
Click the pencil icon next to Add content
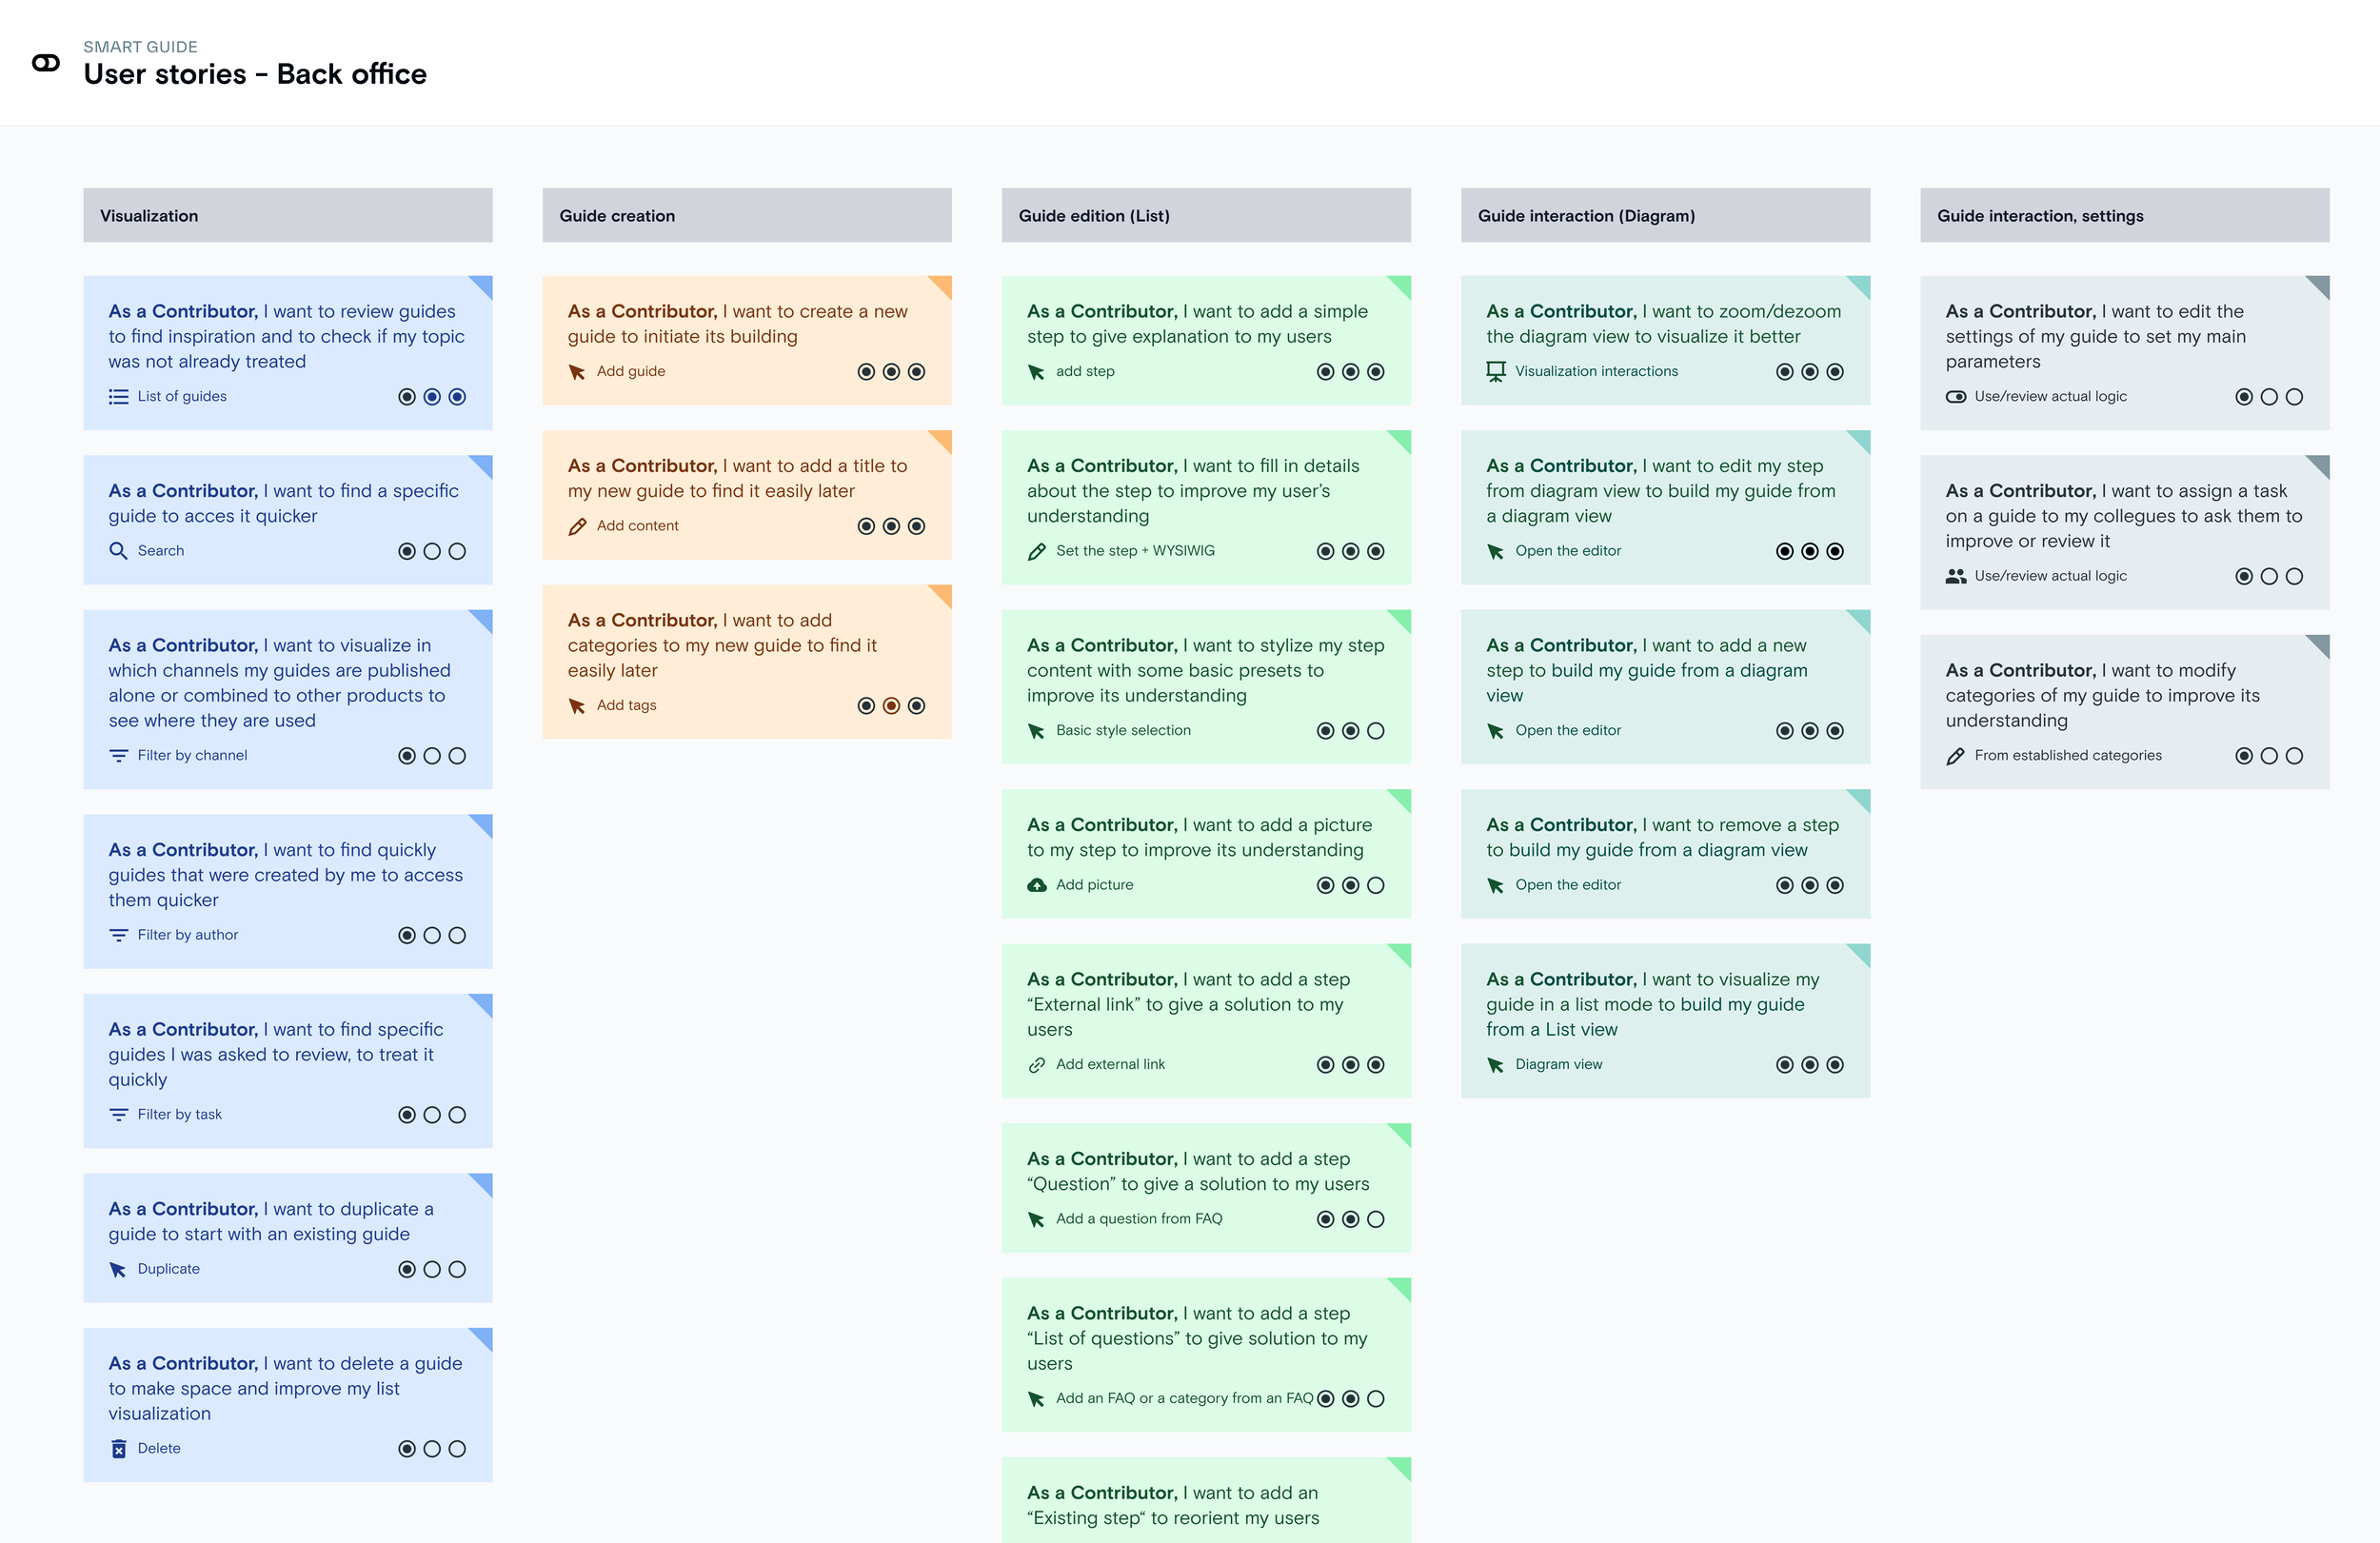click(x=577, y=526)
